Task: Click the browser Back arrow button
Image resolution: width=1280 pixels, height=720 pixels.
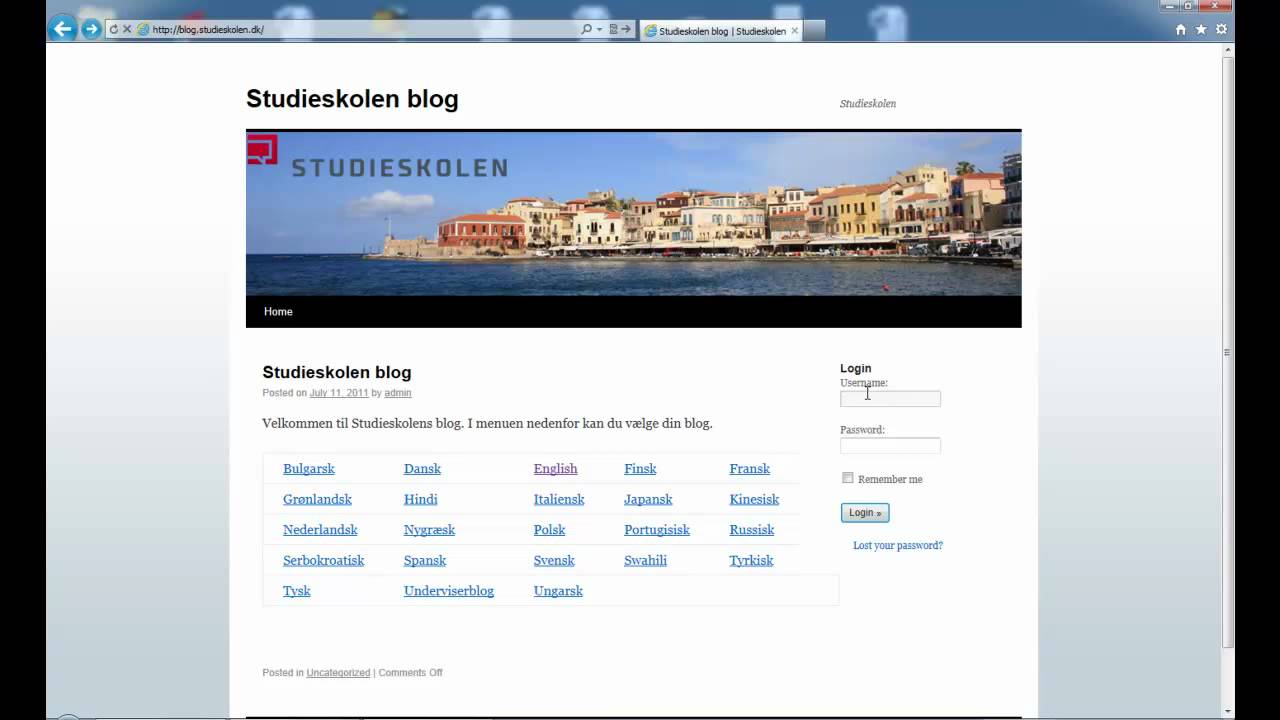Action: [62, 29]
